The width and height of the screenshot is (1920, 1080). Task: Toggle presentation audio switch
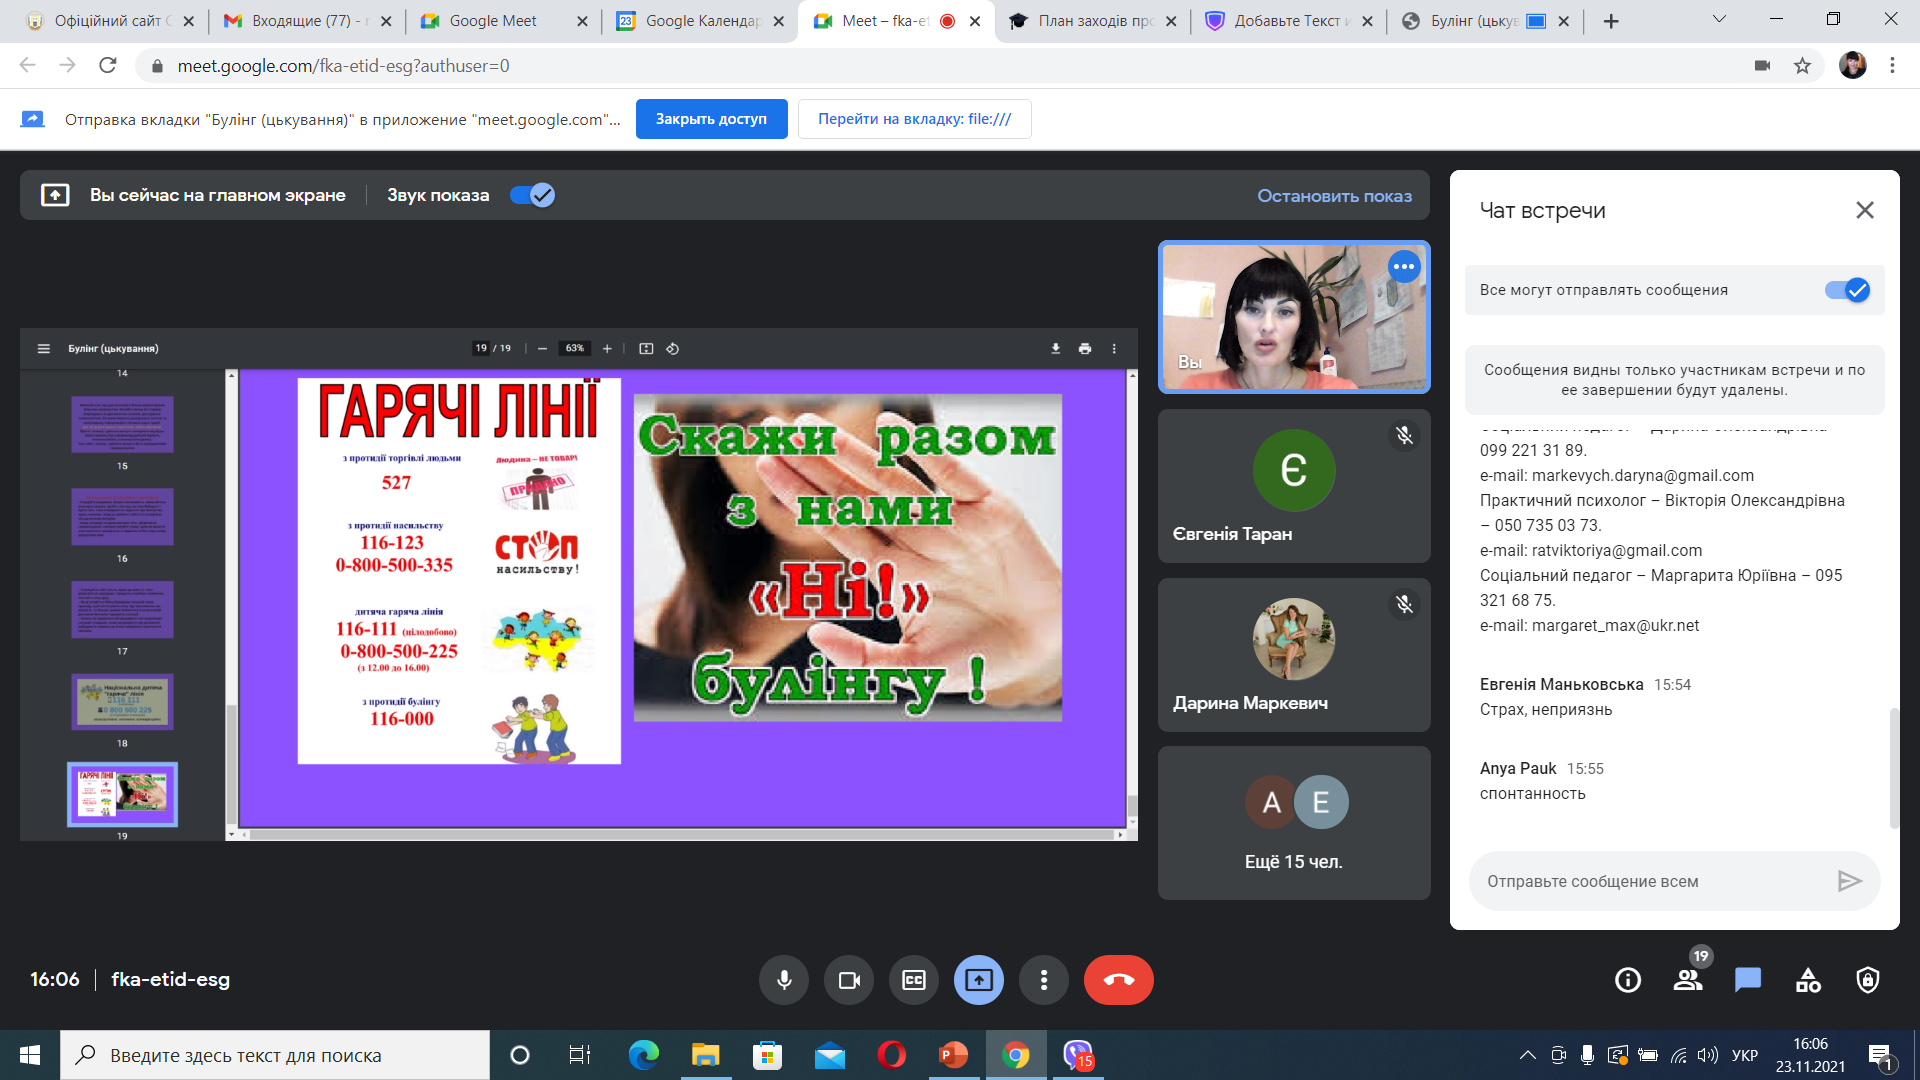coord(532,195)
